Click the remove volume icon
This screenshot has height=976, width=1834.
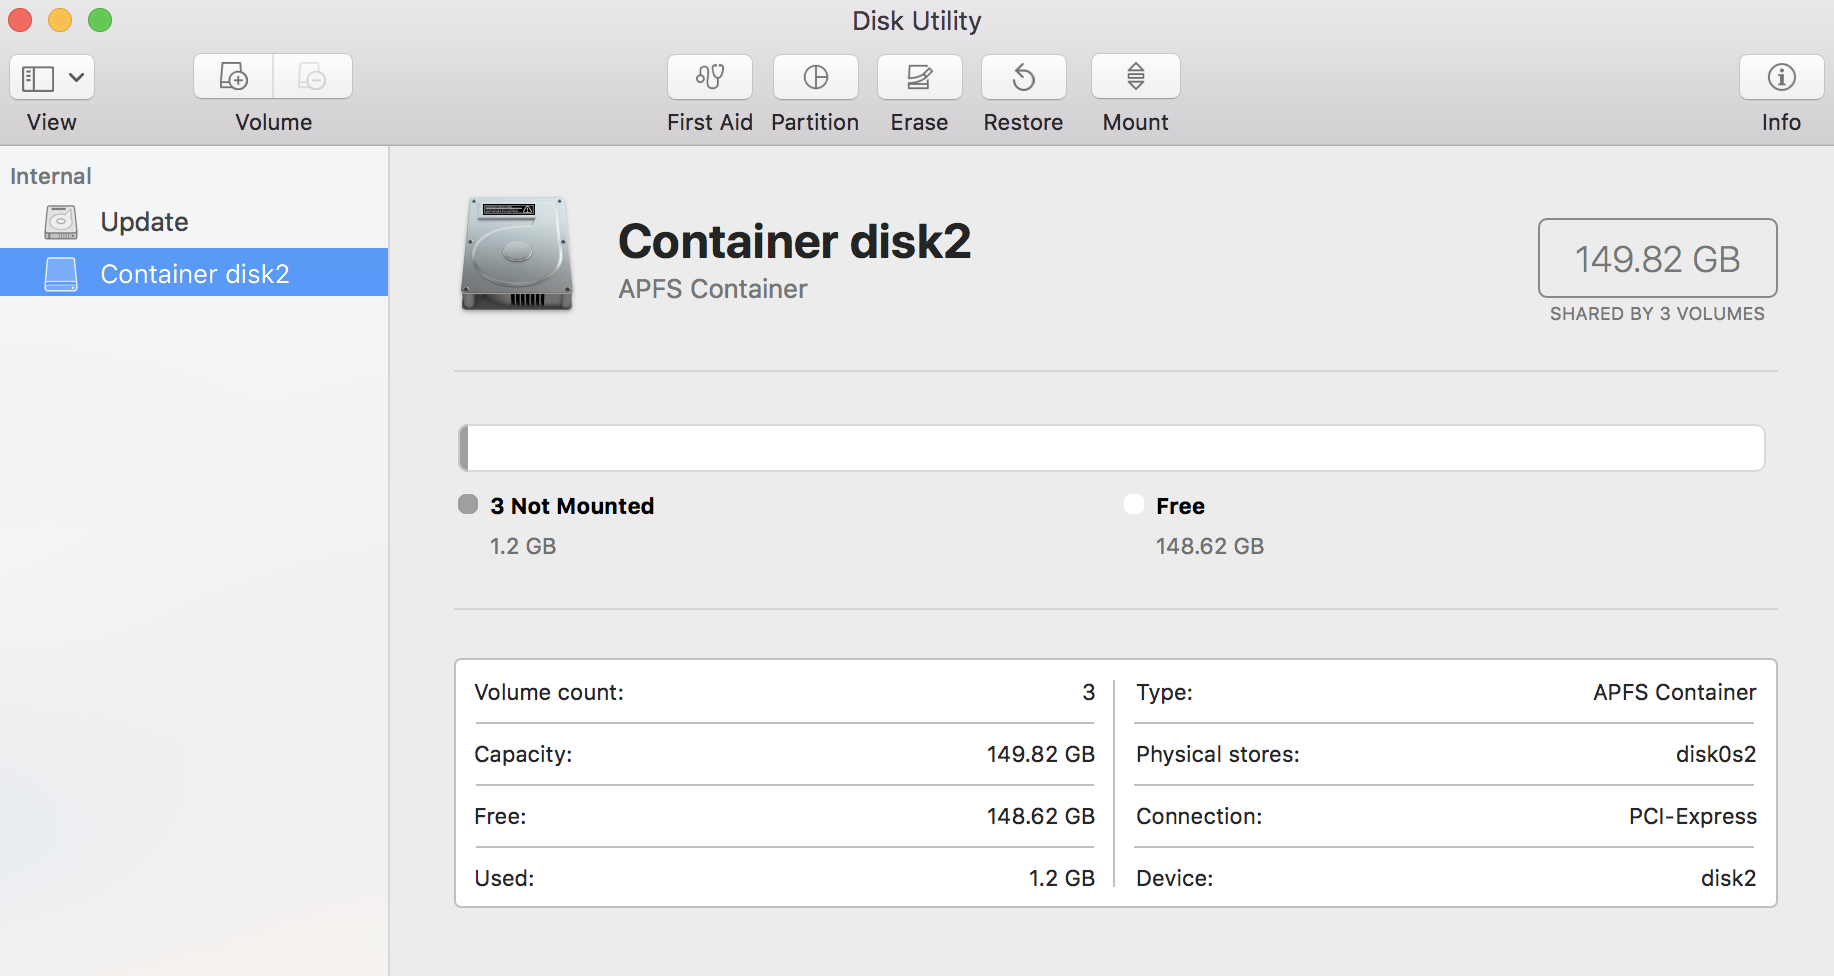[x=312, y=75]
